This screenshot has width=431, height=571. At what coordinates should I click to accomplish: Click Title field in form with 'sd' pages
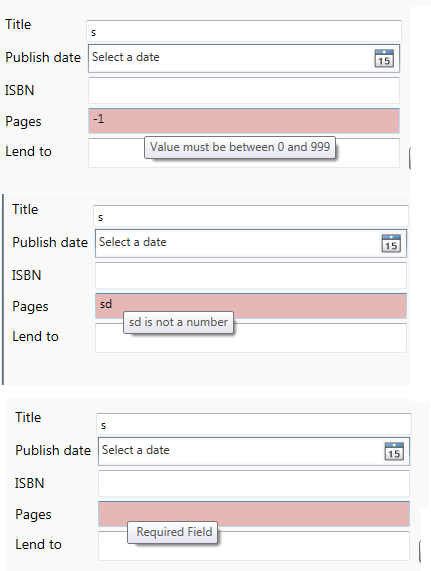pyautogui.click(x=251, y=216)
